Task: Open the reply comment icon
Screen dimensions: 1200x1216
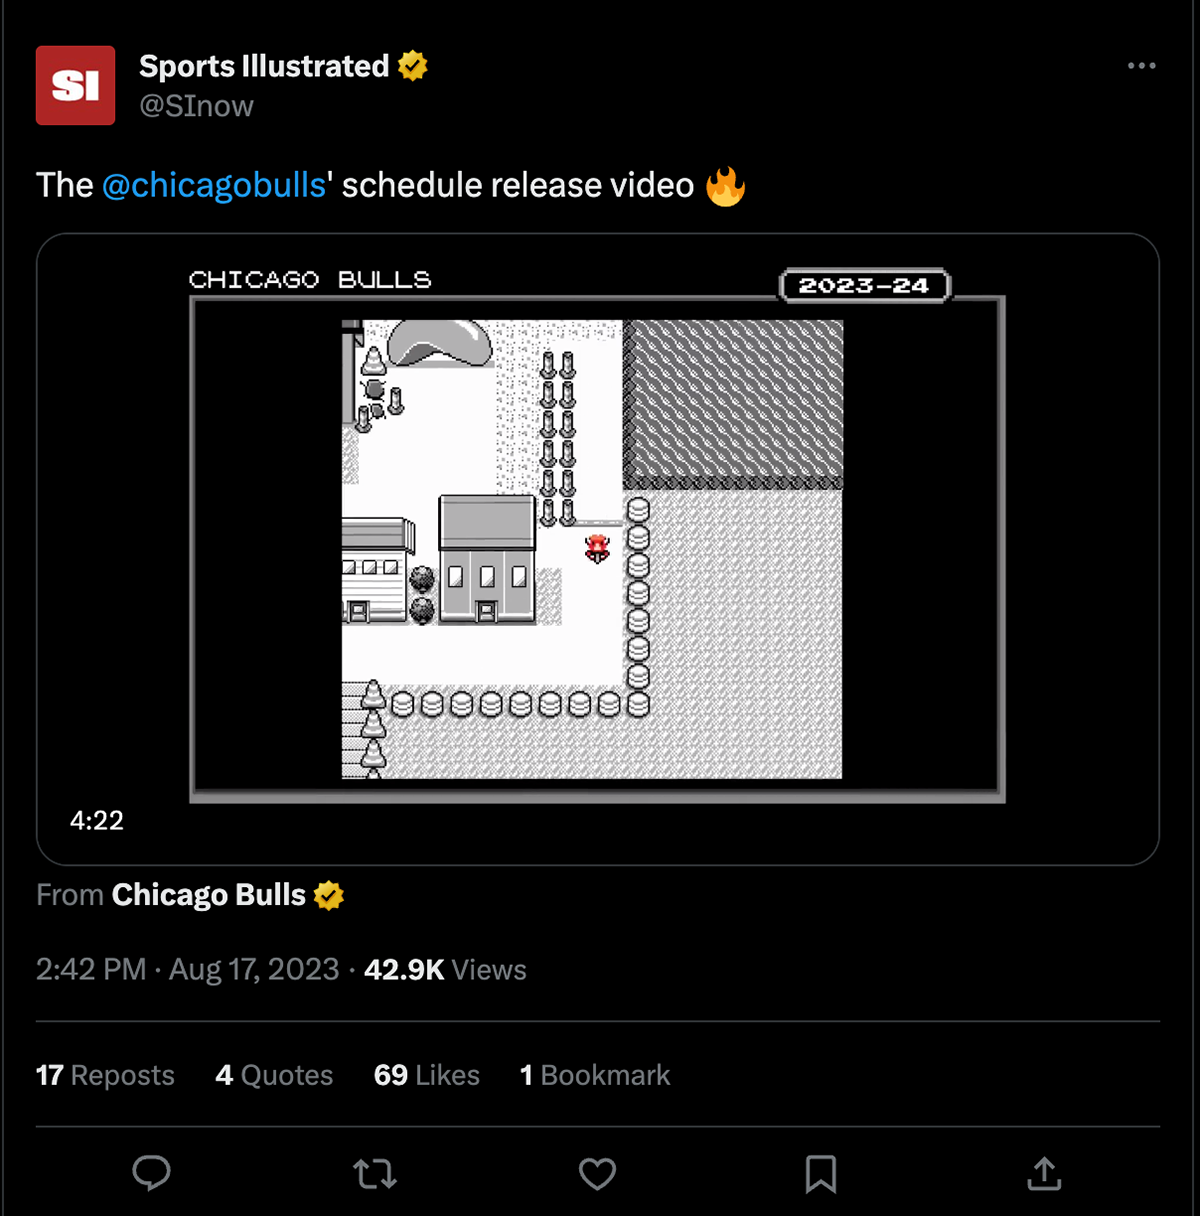Action: tap(151, 1173)
